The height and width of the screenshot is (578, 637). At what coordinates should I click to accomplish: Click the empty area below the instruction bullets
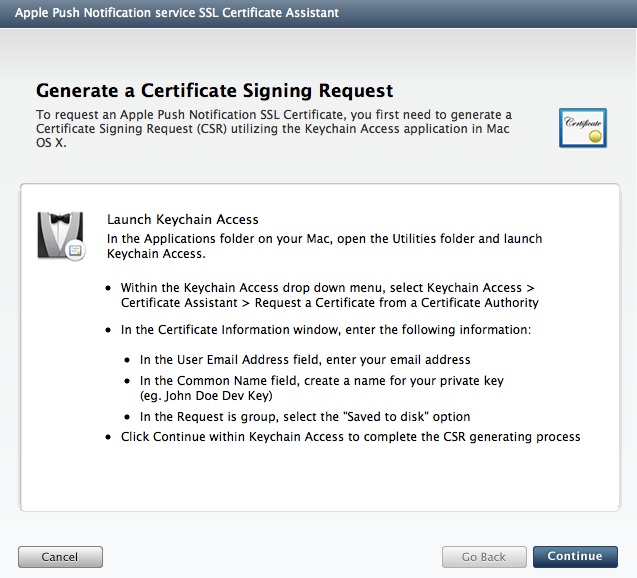[318, 478]
